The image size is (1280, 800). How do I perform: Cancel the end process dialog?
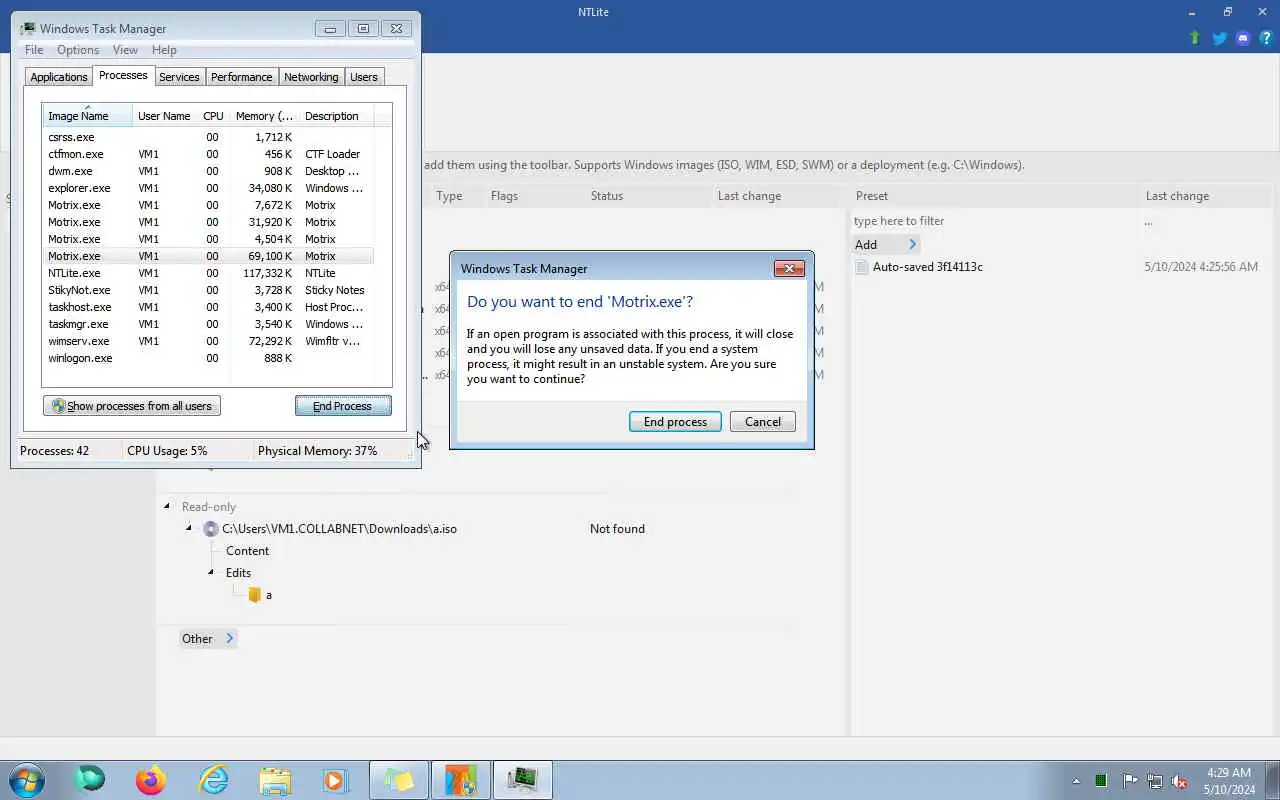[762, 422]
